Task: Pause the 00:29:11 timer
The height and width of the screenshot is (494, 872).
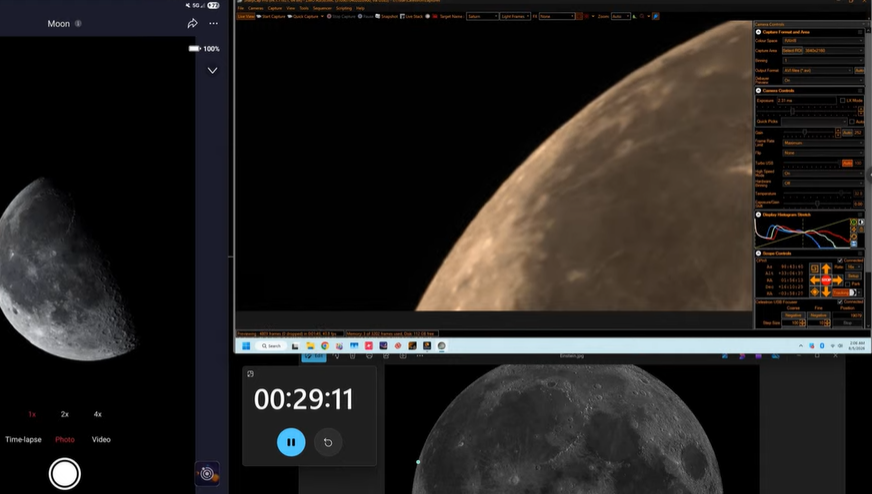Action: (291, 442)
